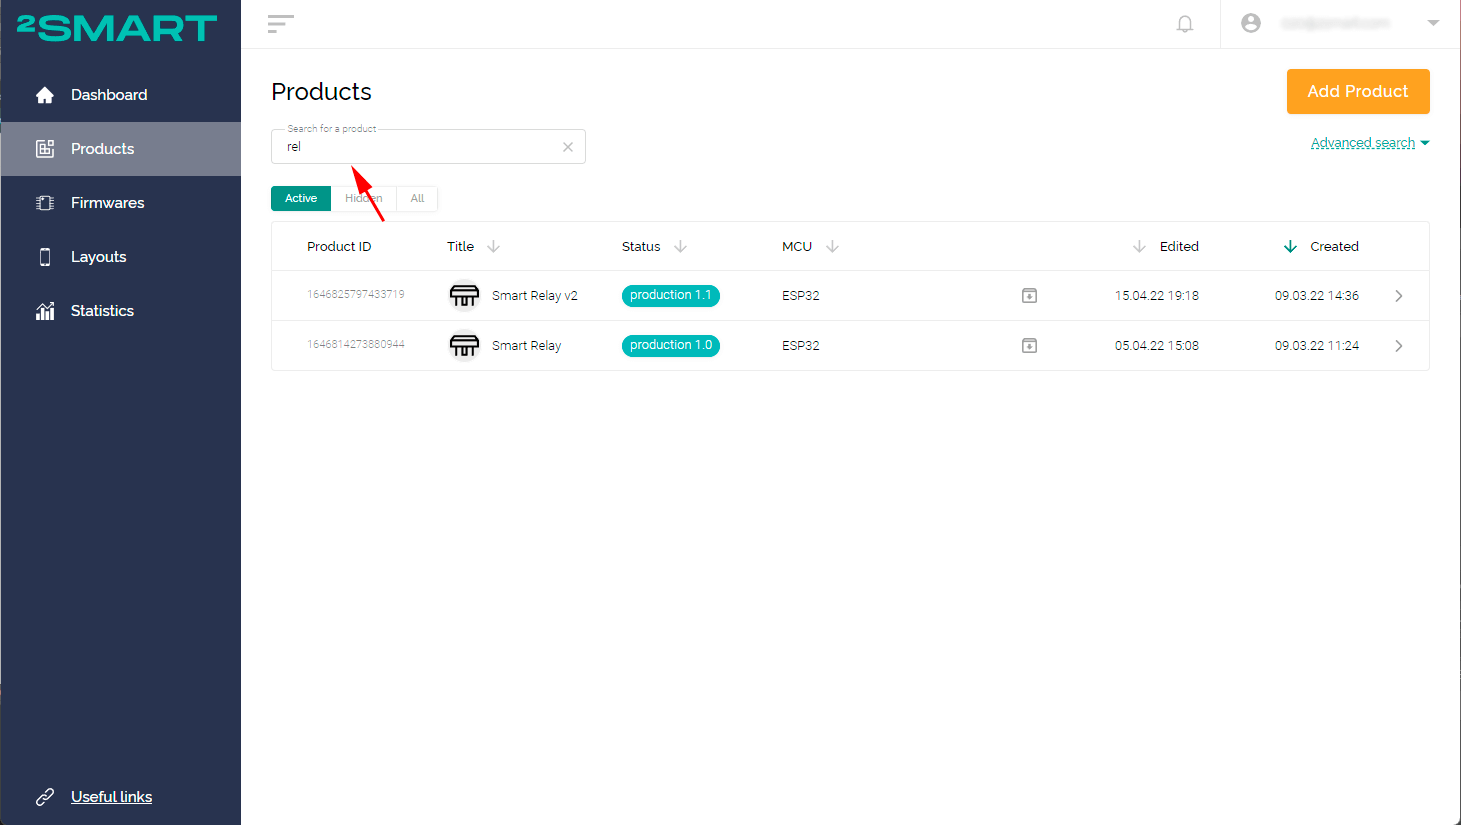The height and width of the screenshot is (825, 1461).
Task: Click the Add Product button
Action: [x=1358, y=91]
